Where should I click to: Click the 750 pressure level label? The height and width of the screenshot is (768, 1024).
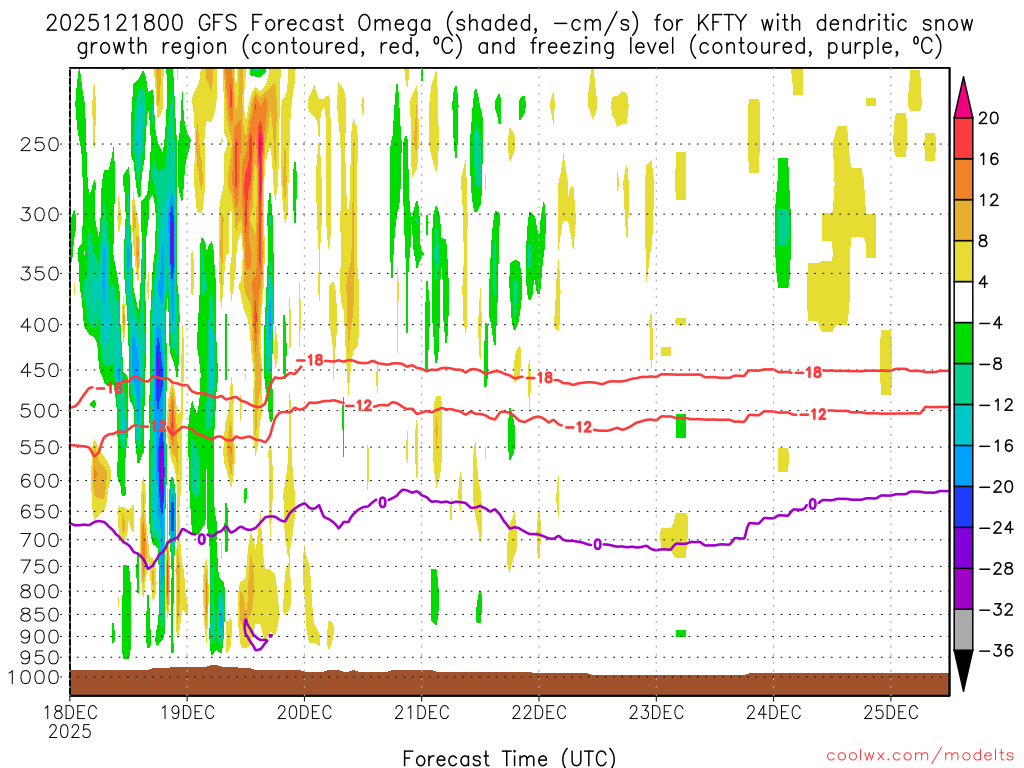40,567
